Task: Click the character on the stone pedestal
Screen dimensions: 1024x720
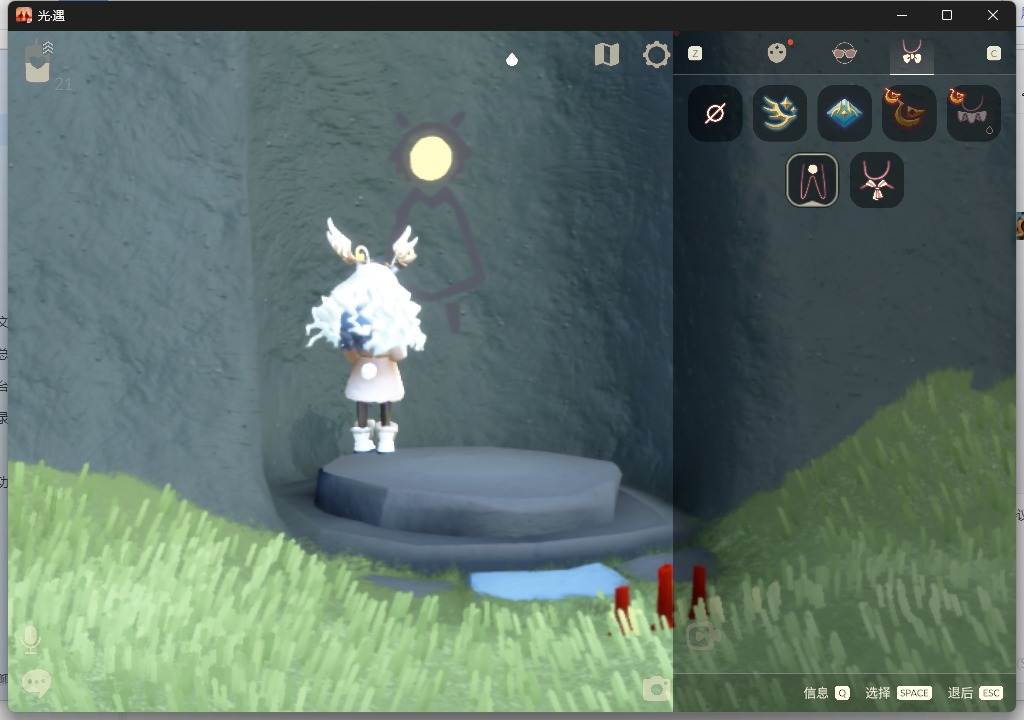Action: pos(369,336)
